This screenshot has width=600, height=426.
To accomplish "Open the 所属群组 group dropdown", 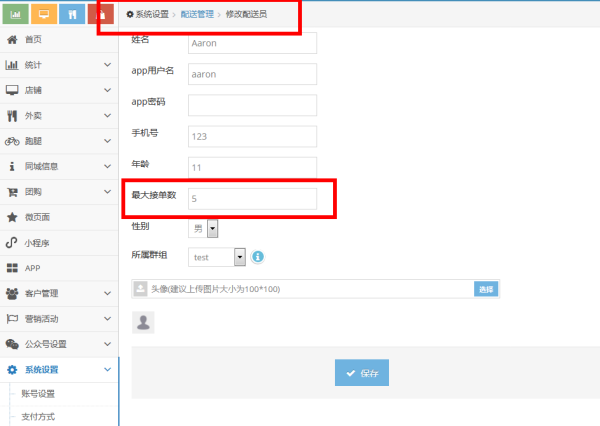I will point(239,257).
